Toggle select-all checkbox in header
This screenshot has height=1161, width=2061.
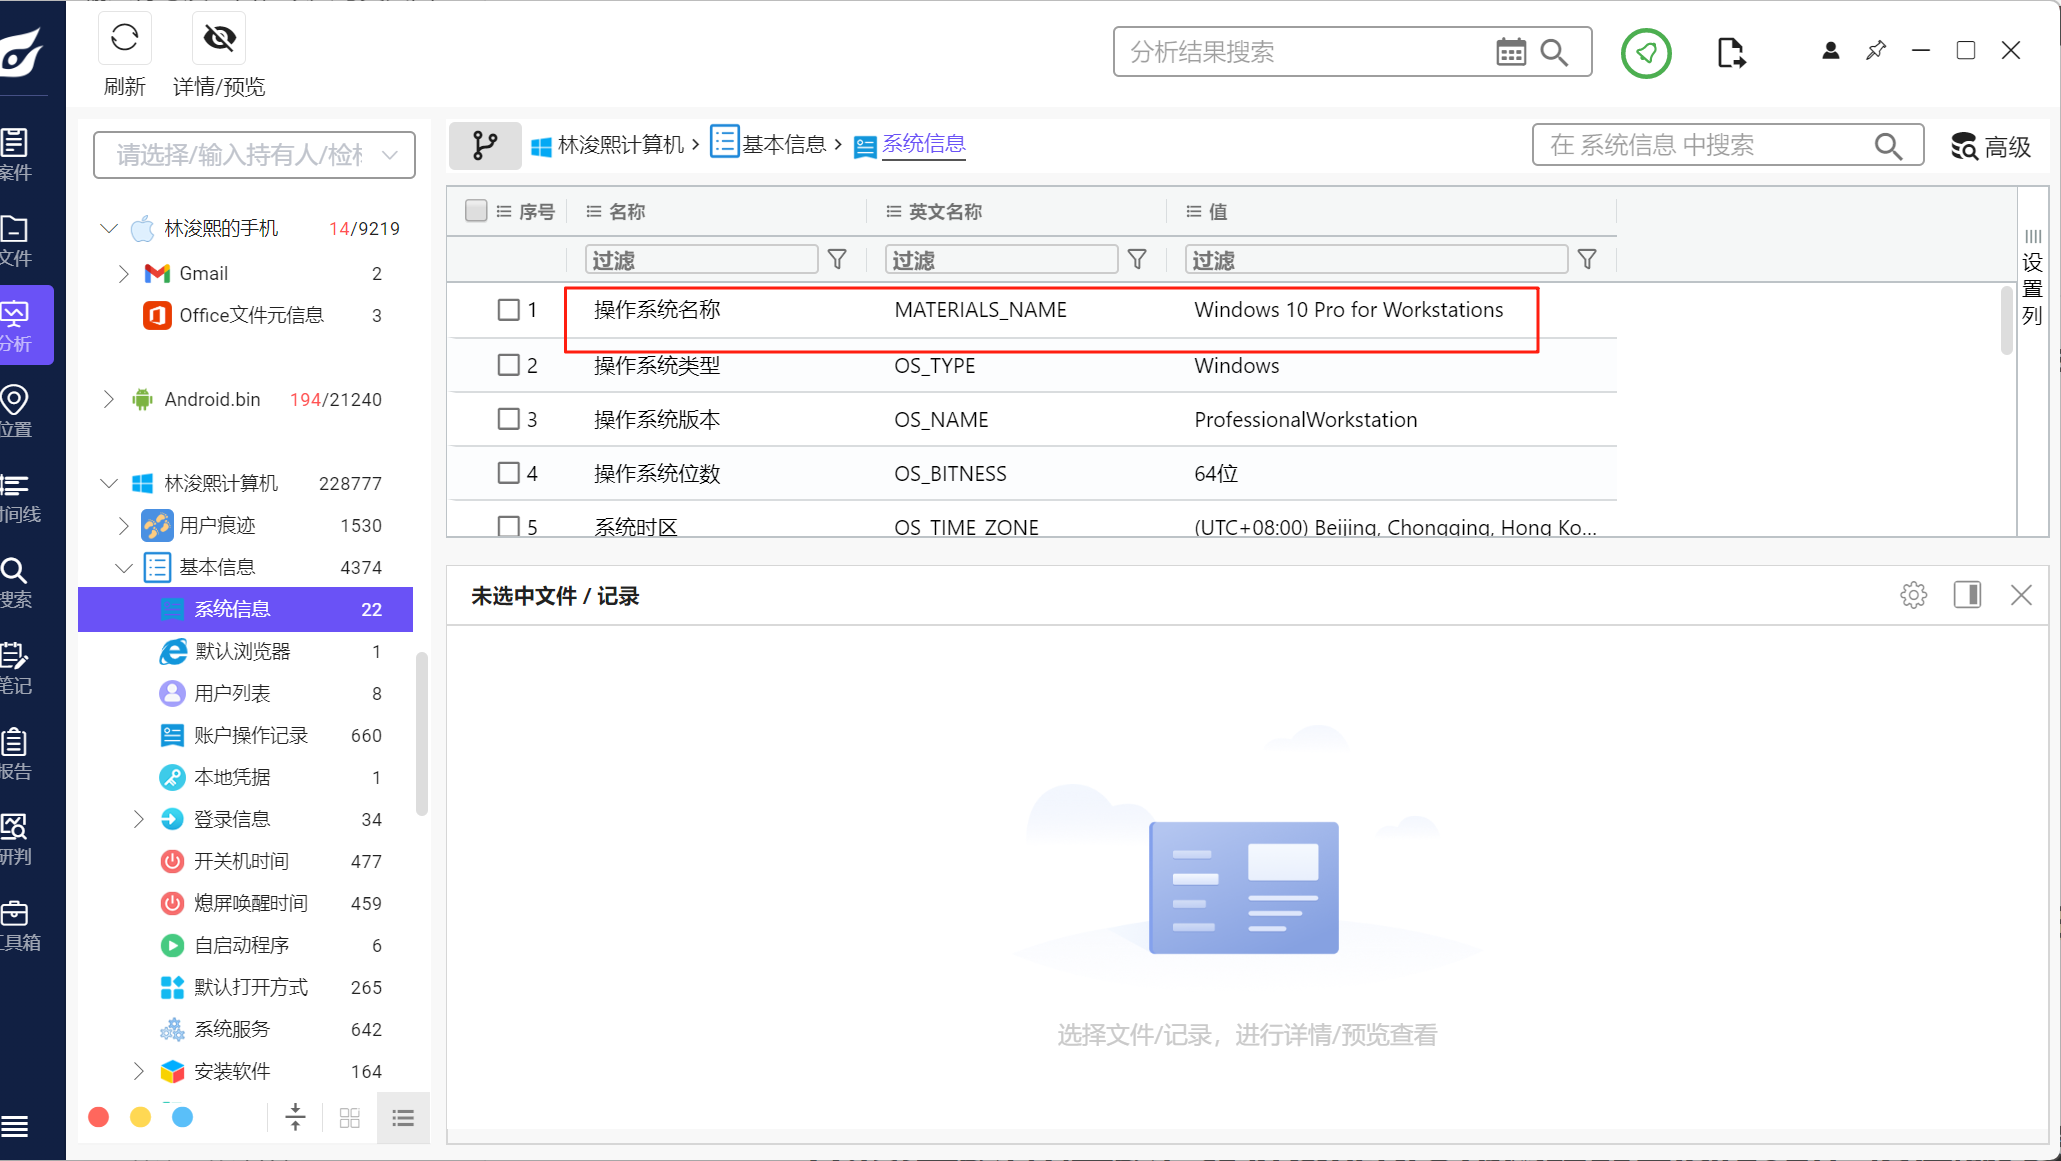pos(476,211)
